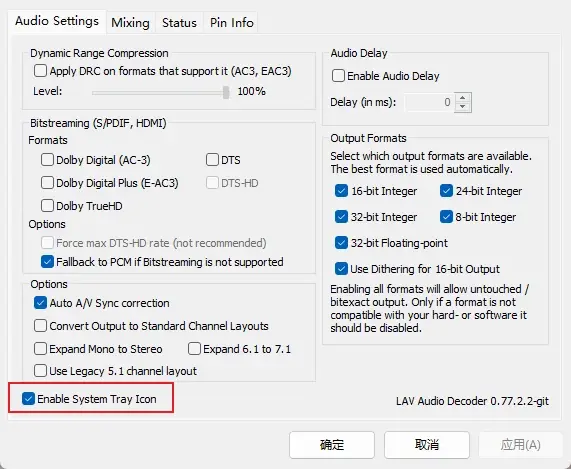
Task: Uncheck 24-bit Integer output format
Action: [x=446, y=191]
